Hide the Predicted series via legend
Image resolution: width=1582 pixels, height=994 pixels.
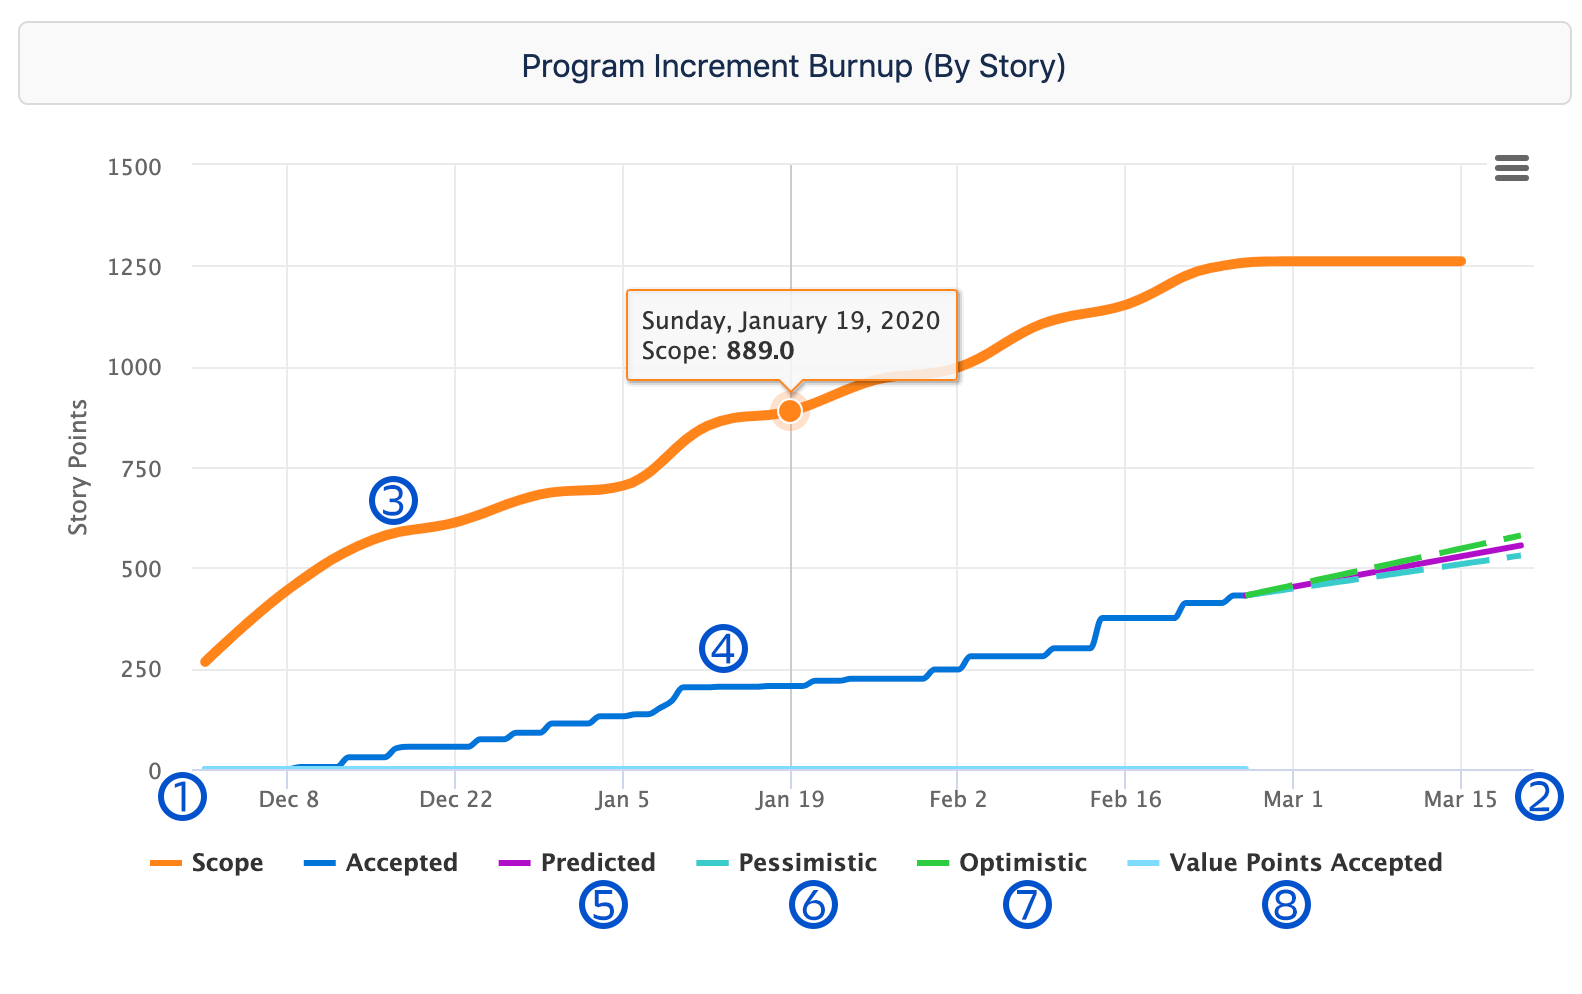pos(577,862)
